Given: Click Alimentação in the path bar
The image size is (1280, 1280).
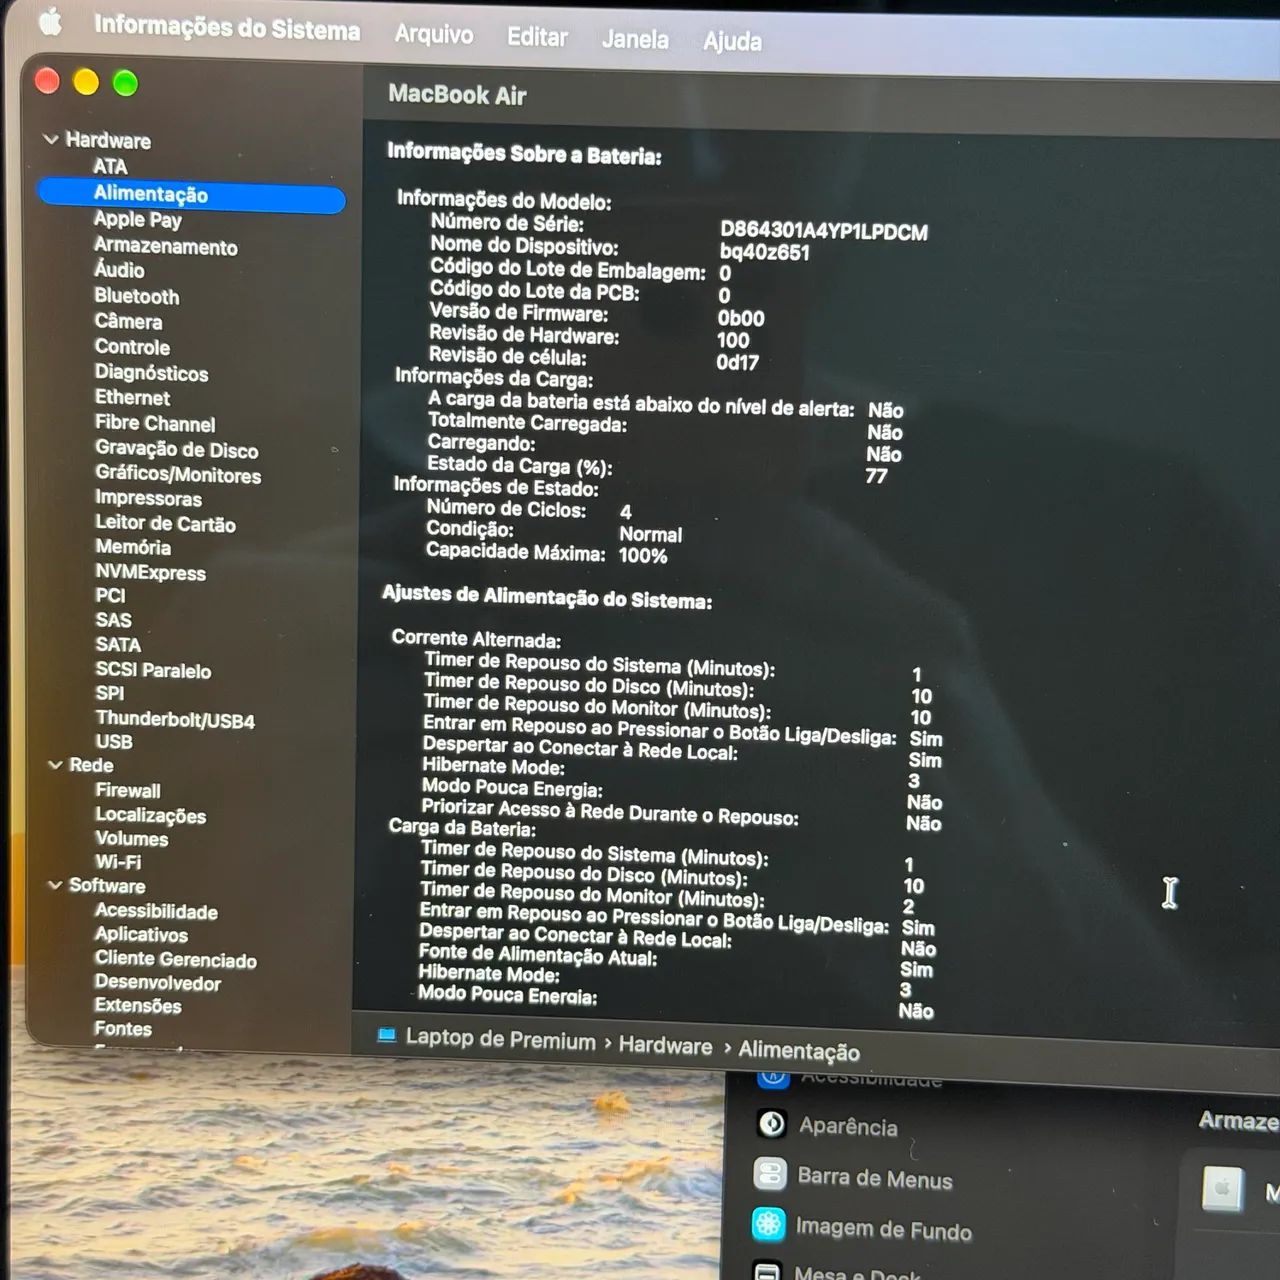Looking at the screenshot, I should 799,1050.
